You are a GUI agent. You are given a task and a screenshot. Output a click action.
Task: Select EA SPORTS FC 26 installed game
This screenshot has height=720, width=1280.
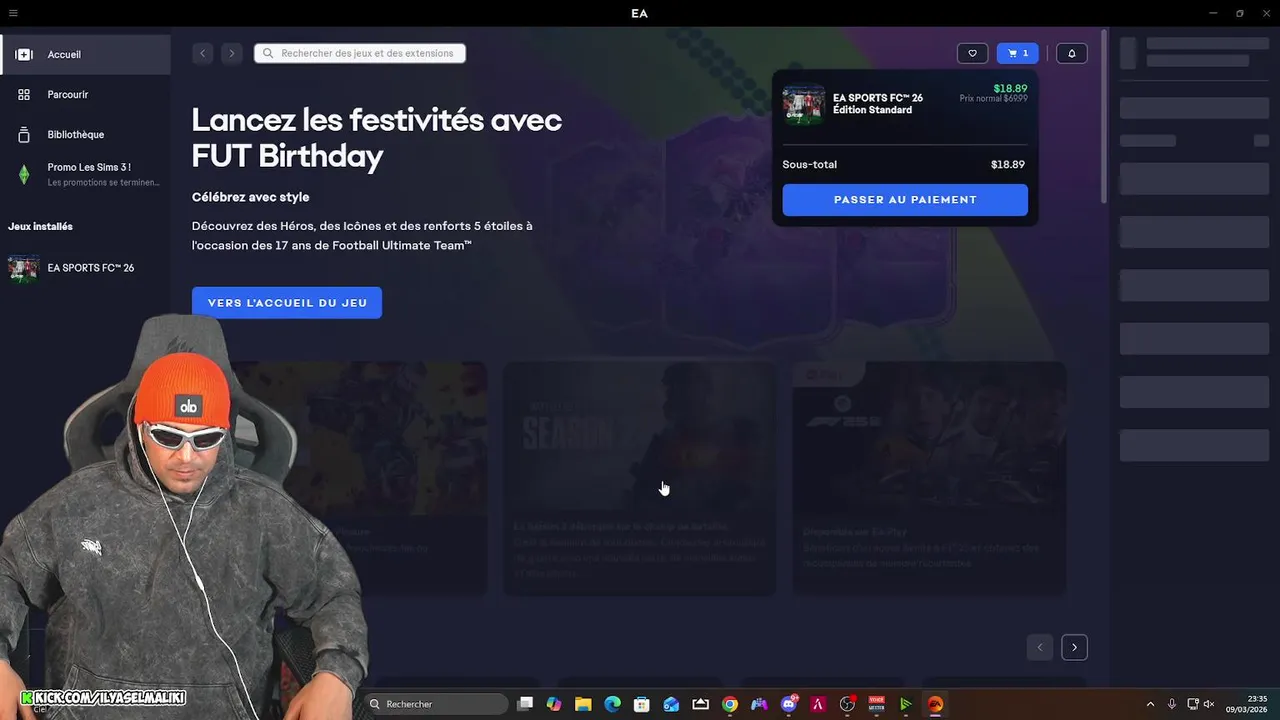pos(85,268)
